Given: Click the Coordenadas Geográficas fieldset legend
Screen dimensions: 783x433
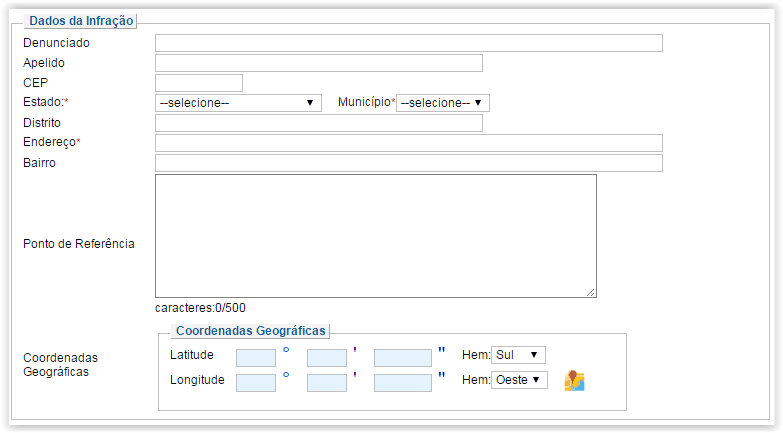Looking at the screenshot, I should (251, 331).
